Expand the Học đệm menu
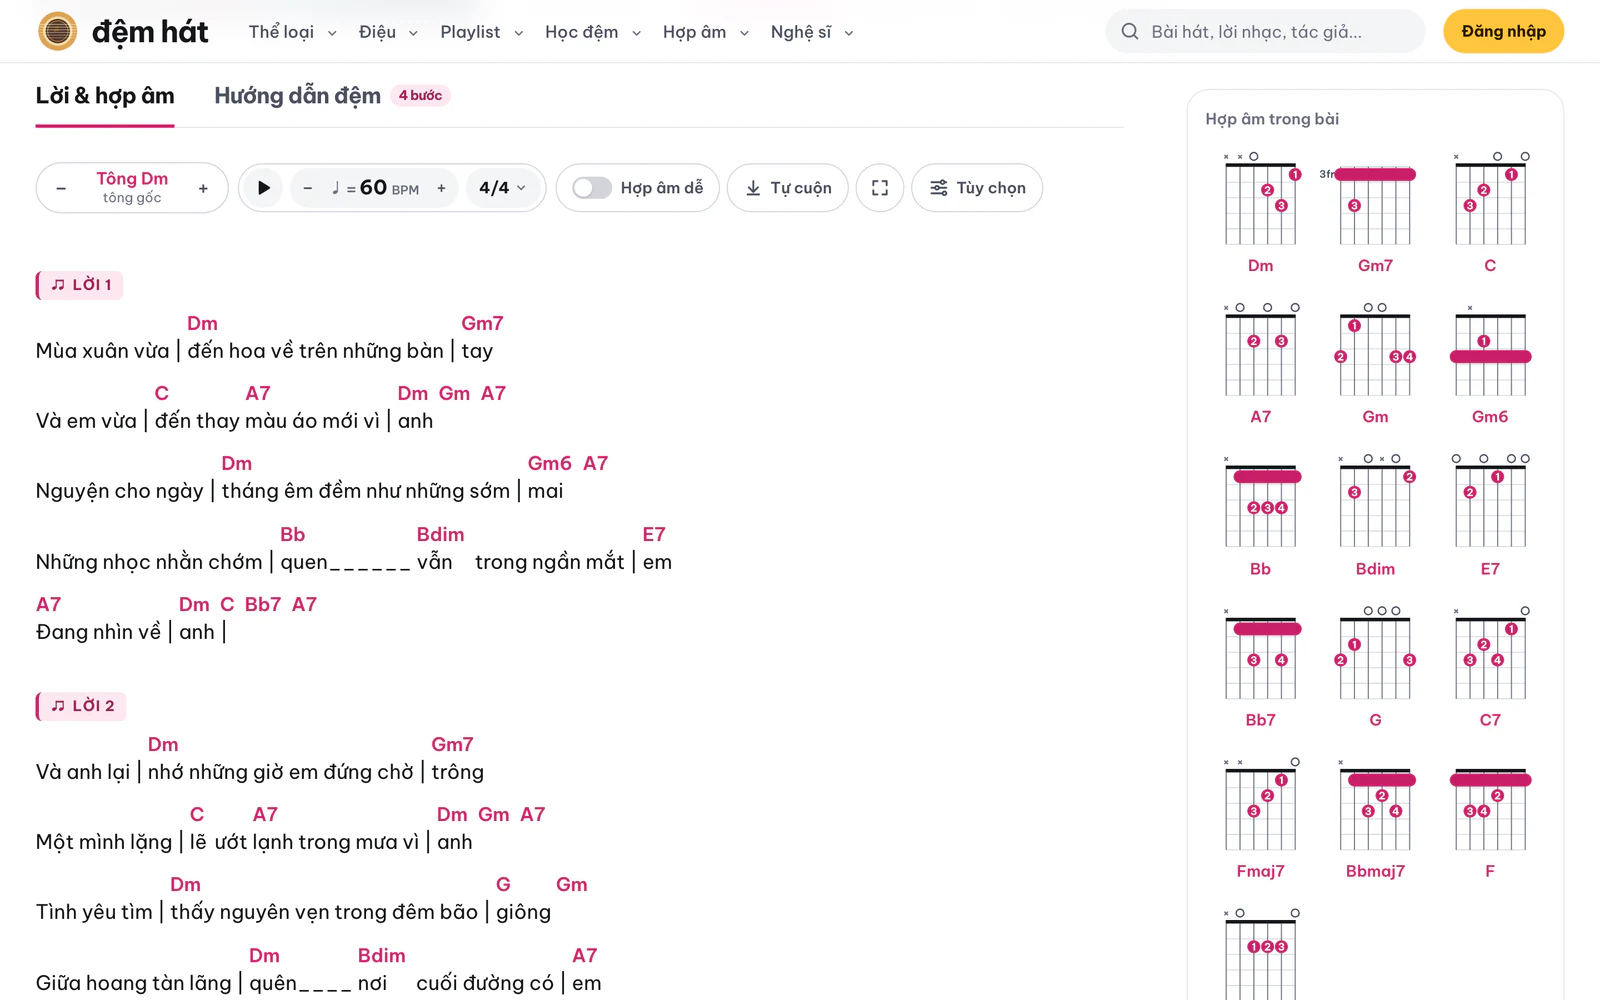Viewport: 1600px width, 1000px height. click(593, 32)
